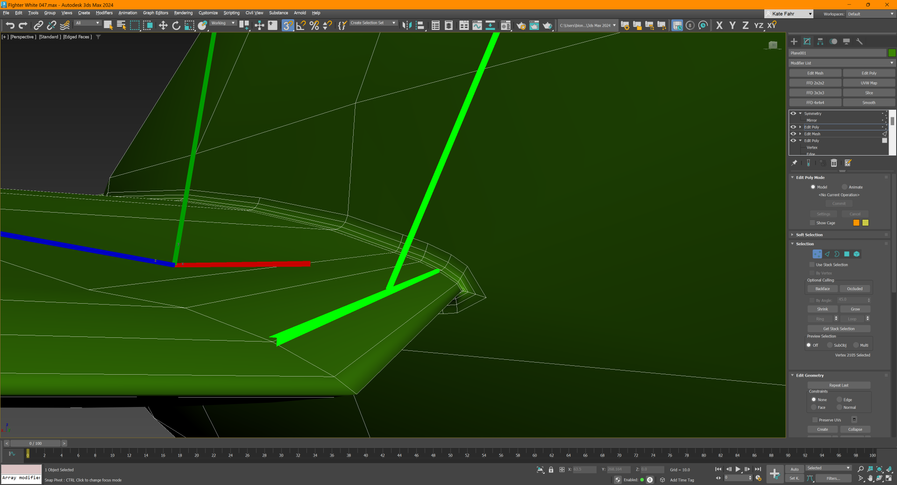Activate the Select and Link chain tool
The width and height of the screenshot is (897, 485).
pos(38,25)
